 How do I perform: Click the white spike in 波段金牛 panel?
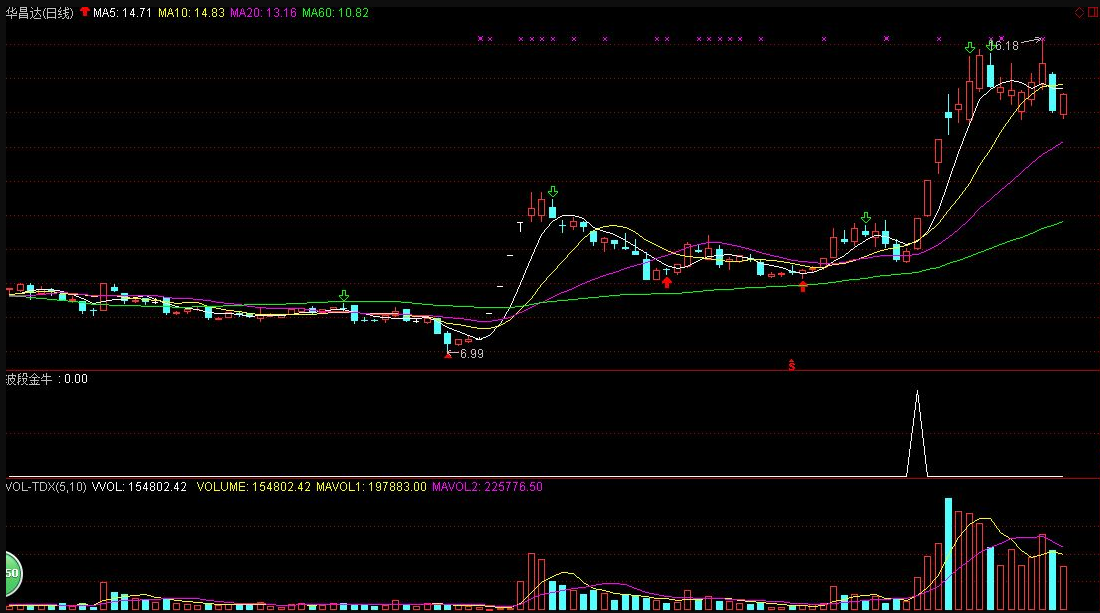coord(917,435)
